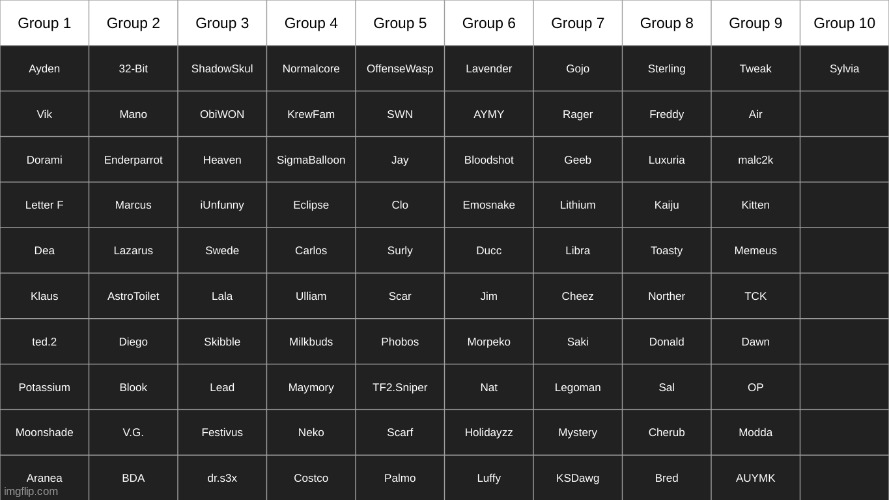Click the OffenseWasp cell

pyautogui.click(x=400, y=69)
